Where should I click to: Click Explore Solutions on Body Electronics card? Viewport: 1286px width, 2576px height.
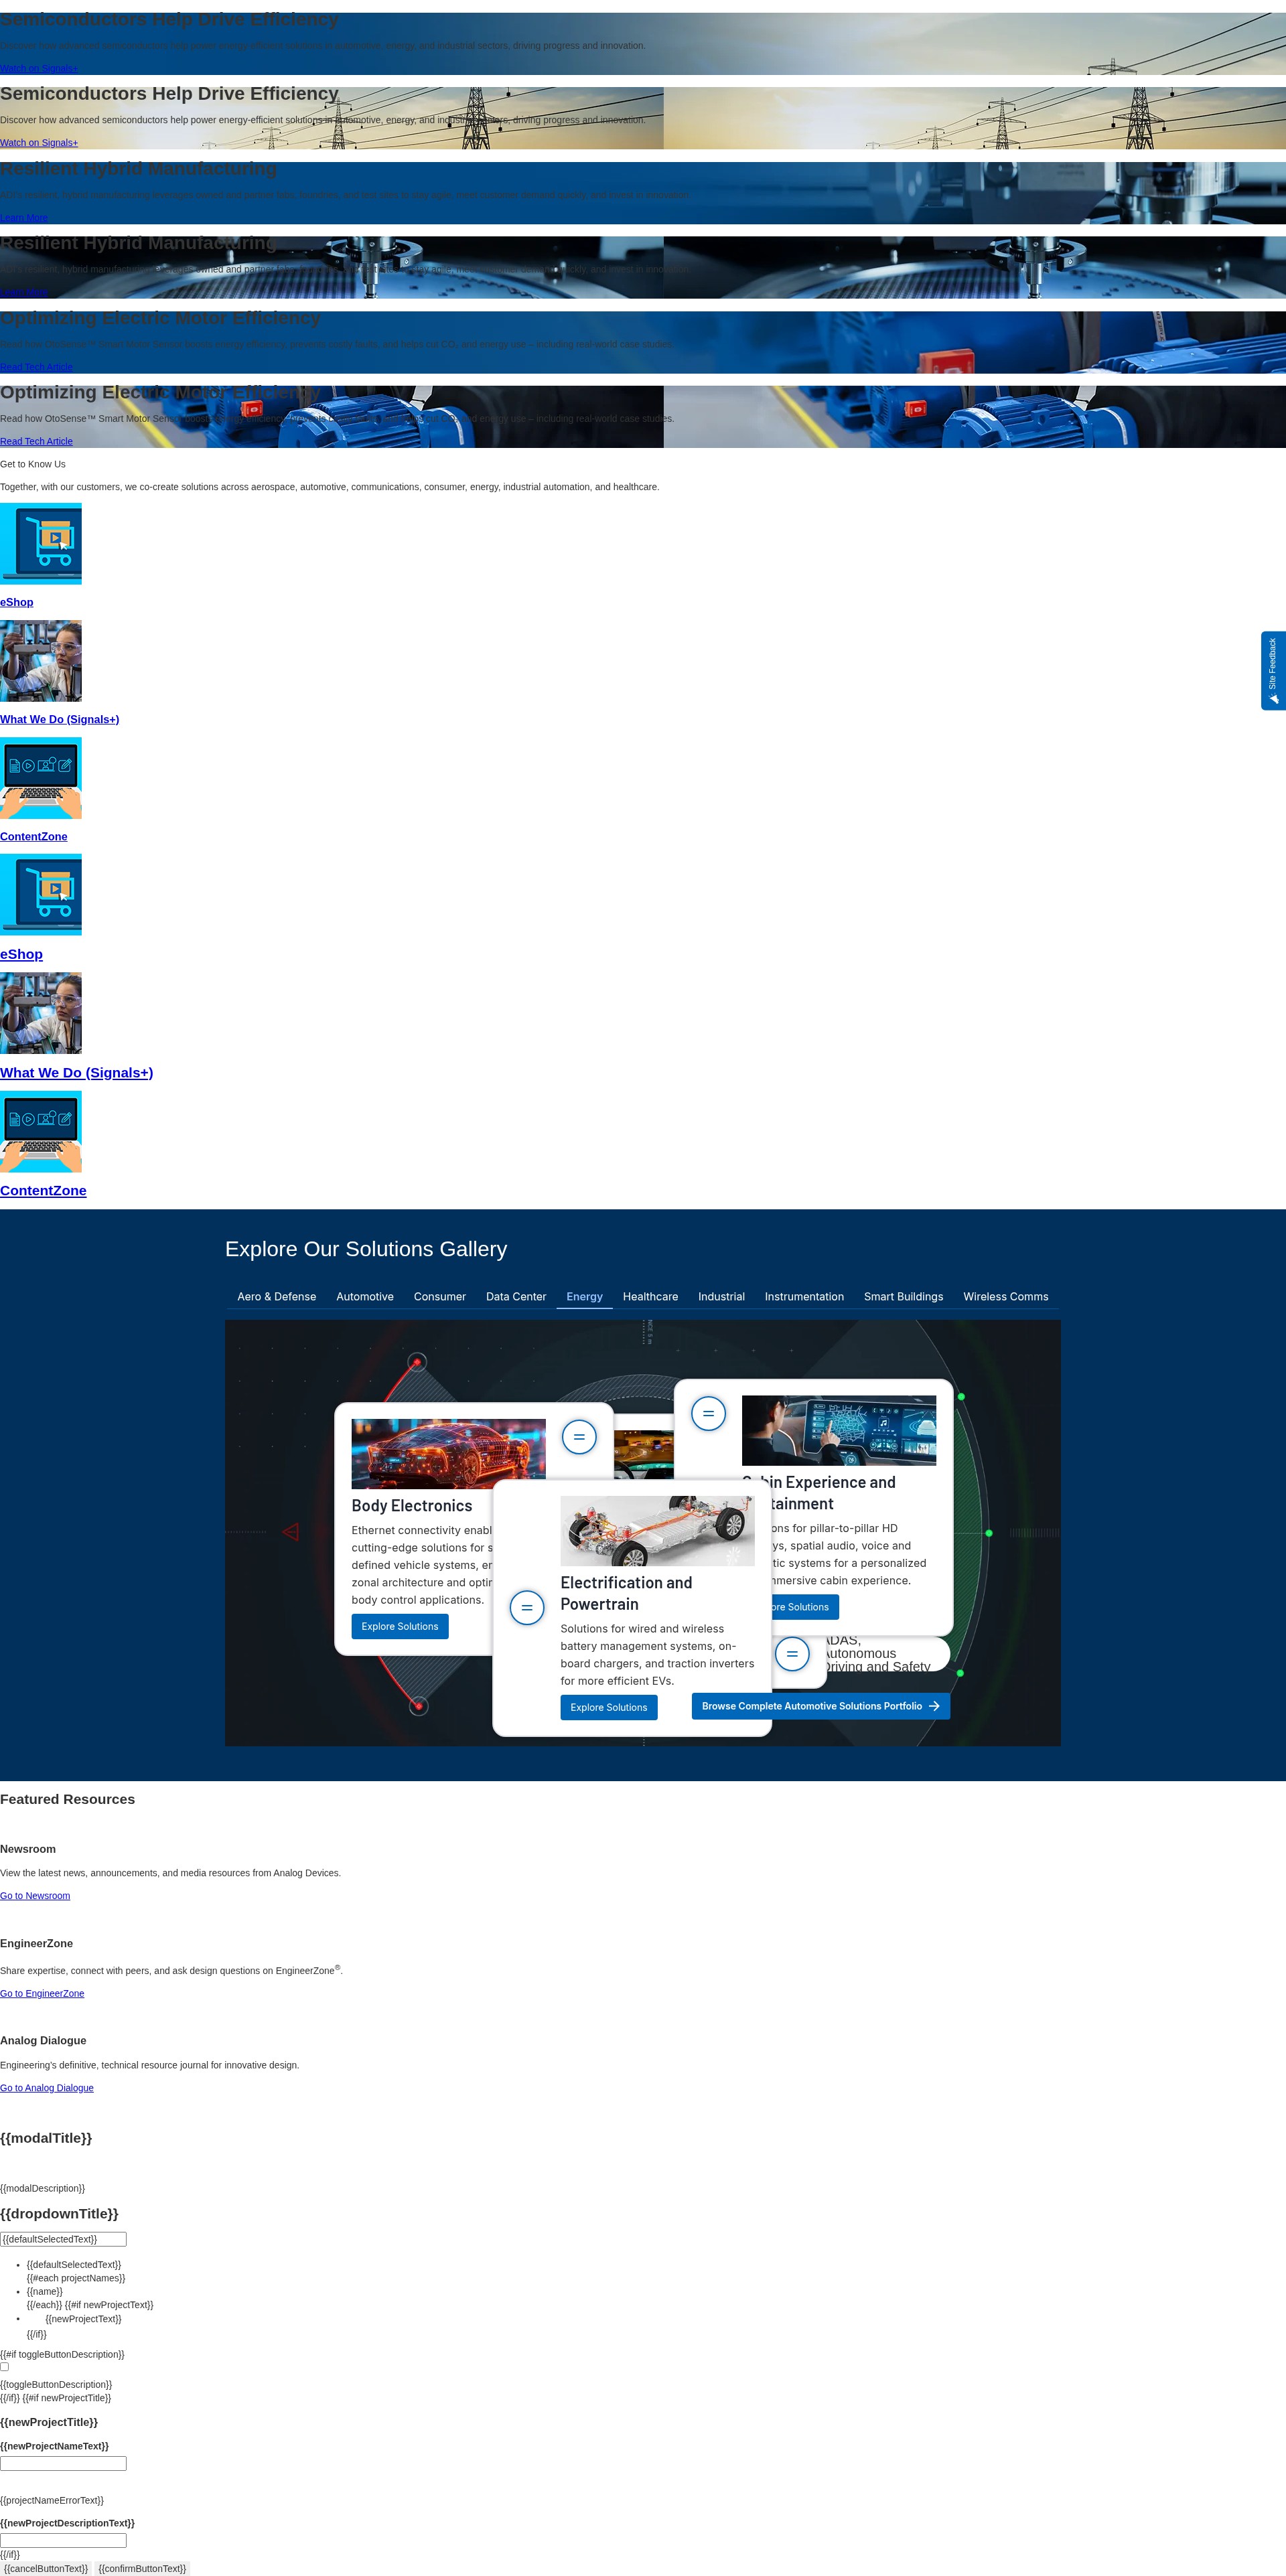click(400, 1626)
